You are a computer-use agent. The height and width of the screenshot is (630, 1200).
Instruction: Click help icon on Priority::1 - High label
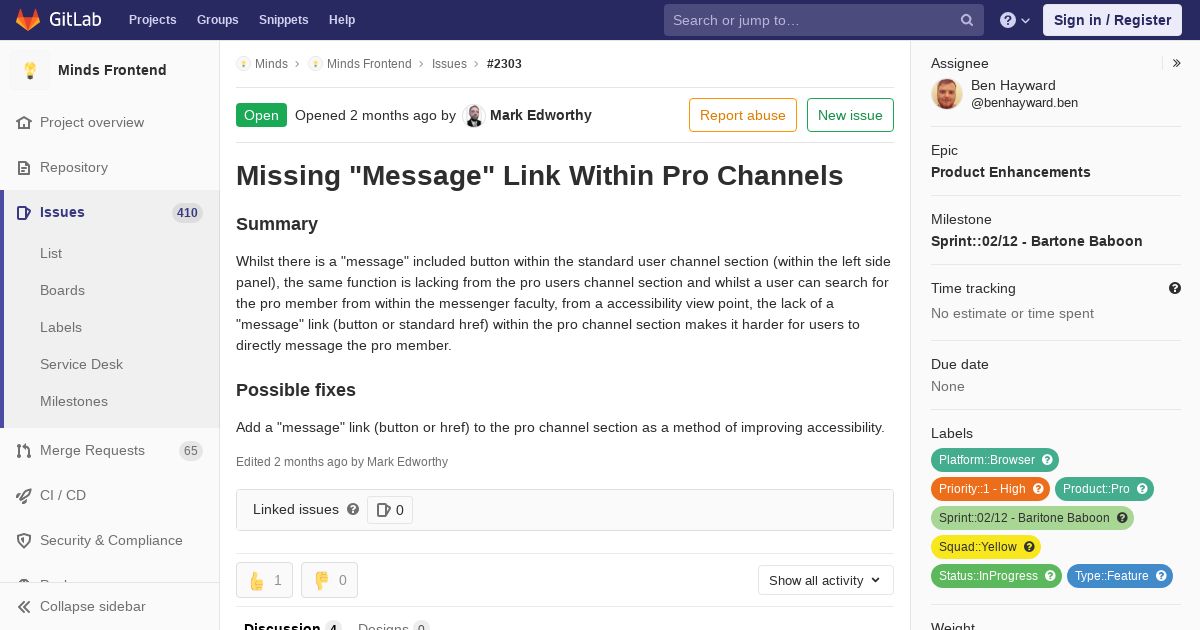(x=1038, y=489)
